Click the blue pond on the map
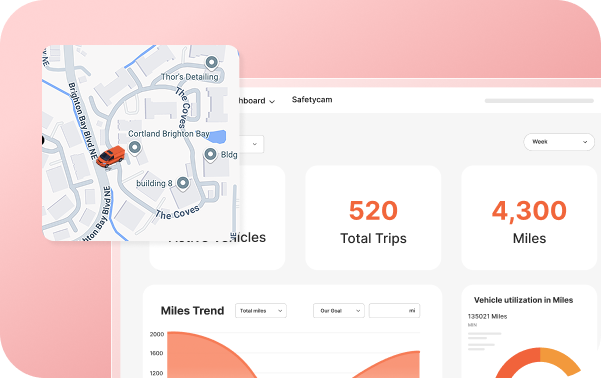The width and height of the screenshot is (601, 378). (217, 136)
